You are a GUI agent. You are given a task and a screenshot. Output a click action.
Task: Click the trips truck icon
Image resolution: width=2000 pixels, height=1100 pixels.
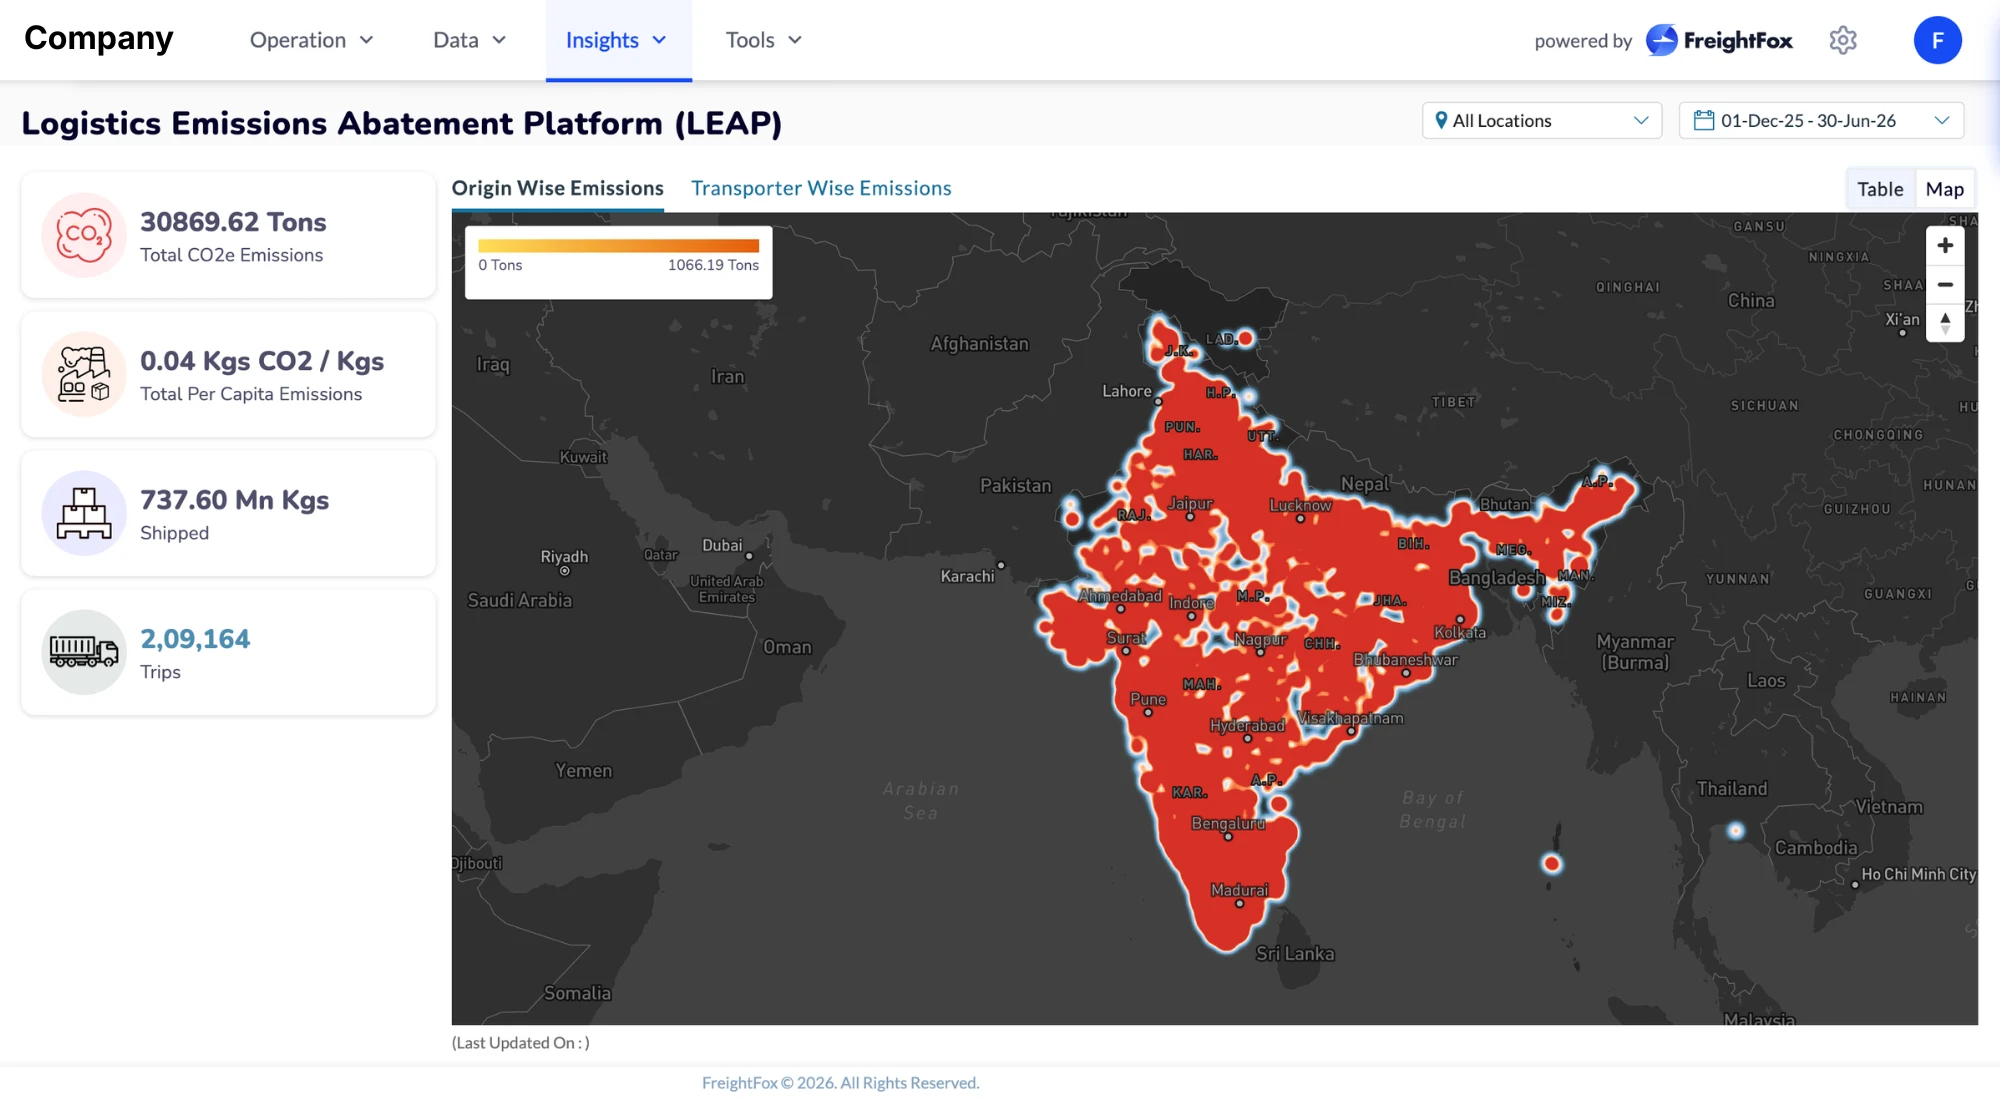pos(84,652)
